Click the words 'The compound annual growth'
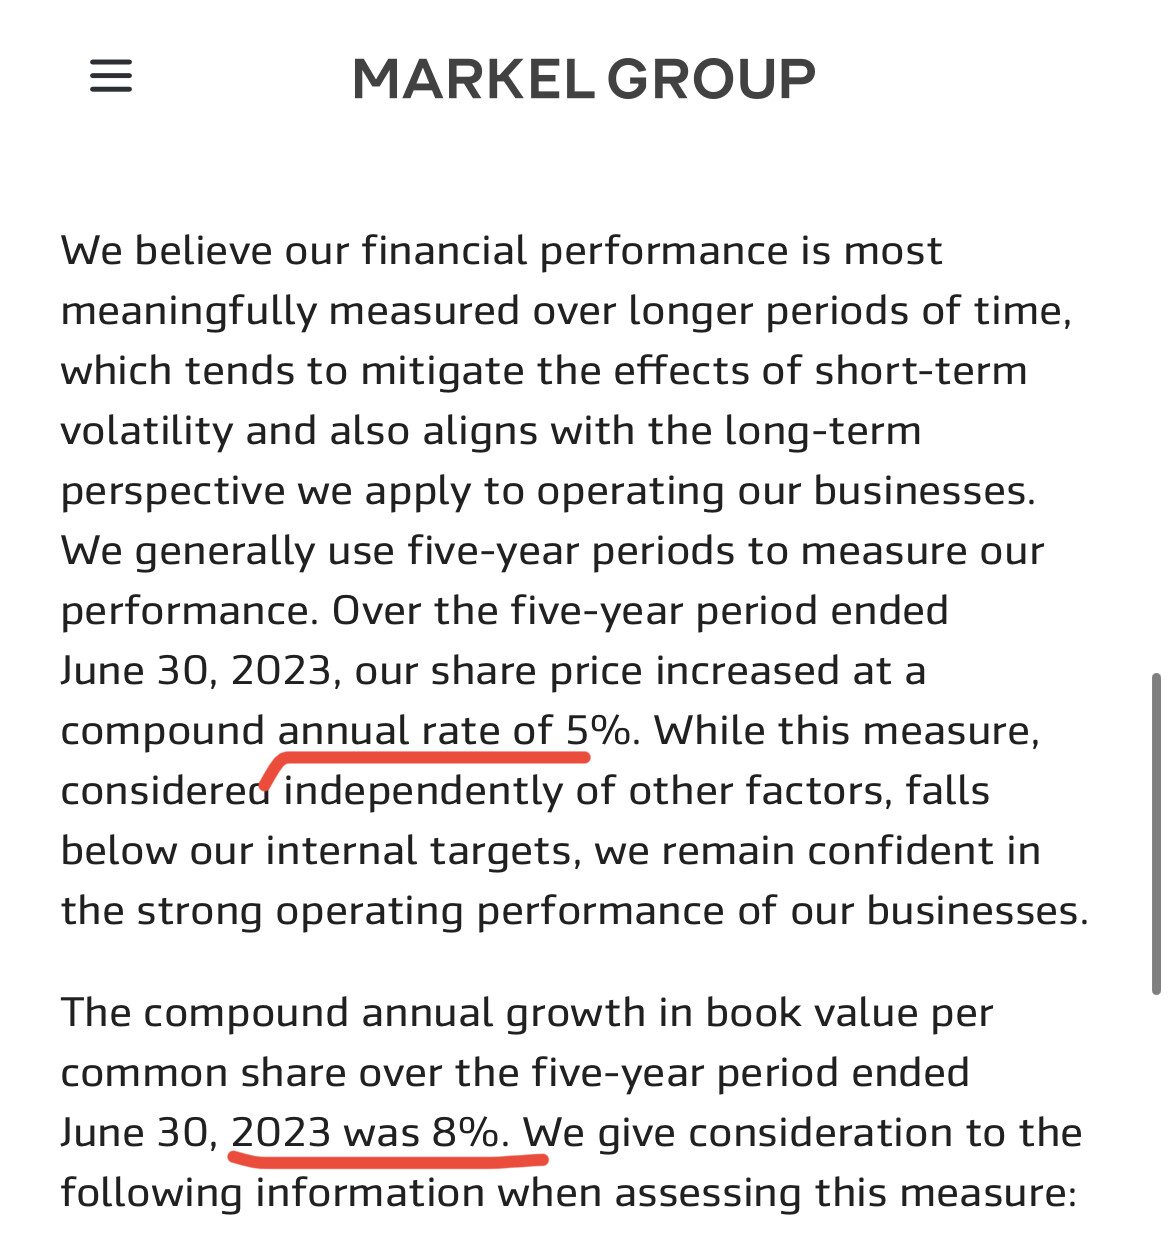 pyautogui.click(x=353, y=1013)
